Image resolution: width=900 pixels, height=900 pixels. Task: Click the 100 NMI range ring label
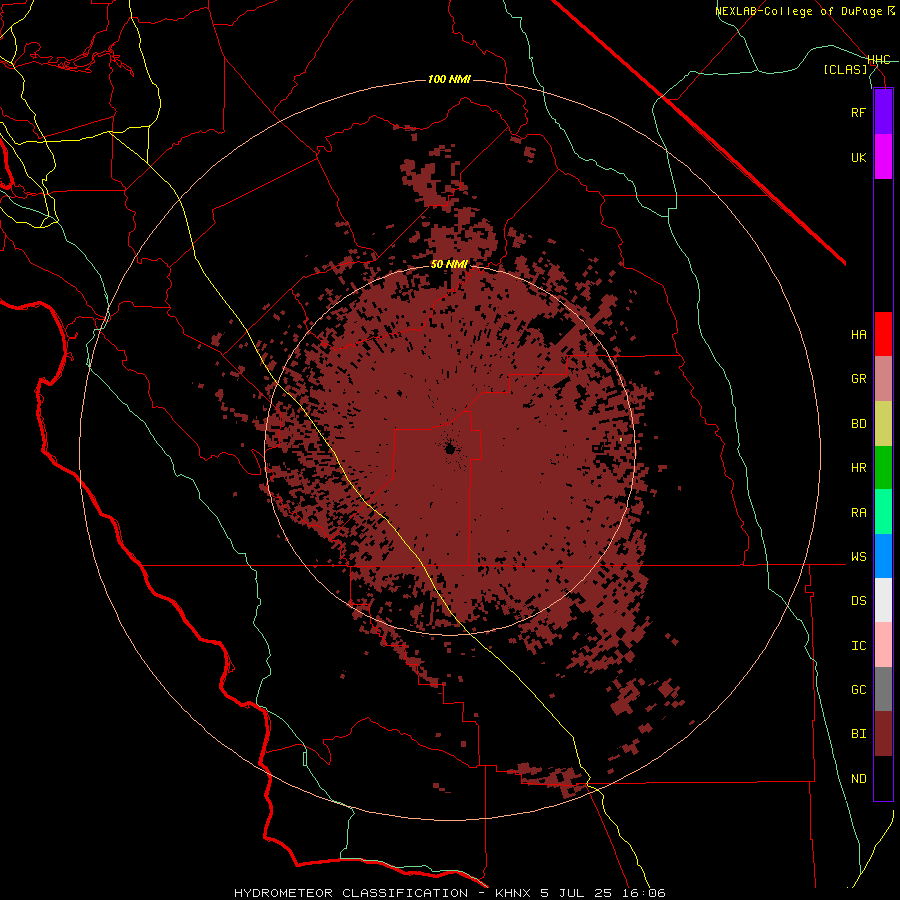coord(449,79)
